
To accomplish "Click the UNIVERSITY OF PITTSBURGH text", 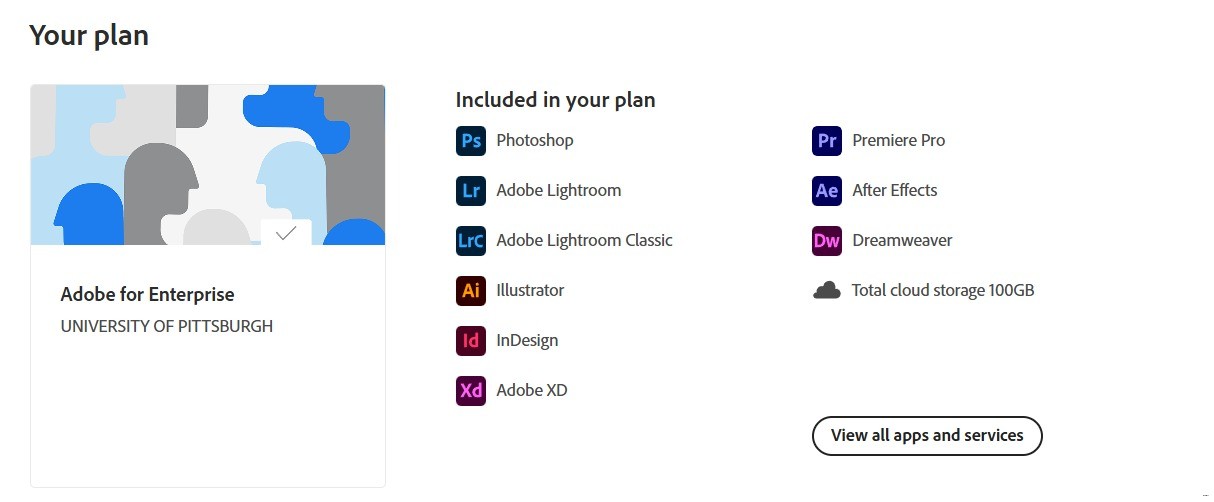I will [166, 326].
